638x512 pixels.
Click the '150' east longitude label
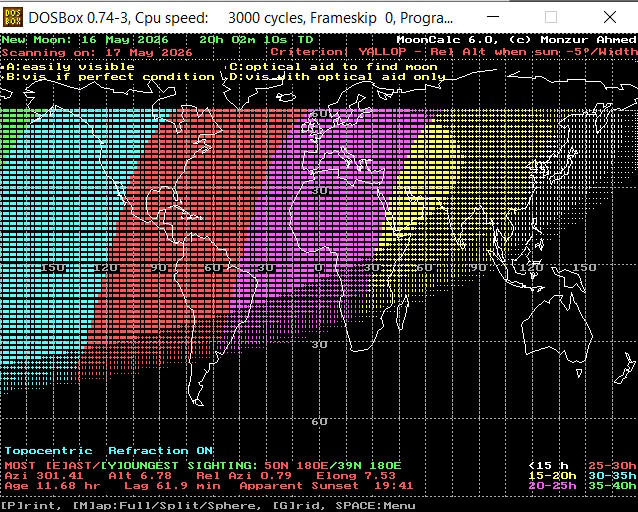click(585, 268)
